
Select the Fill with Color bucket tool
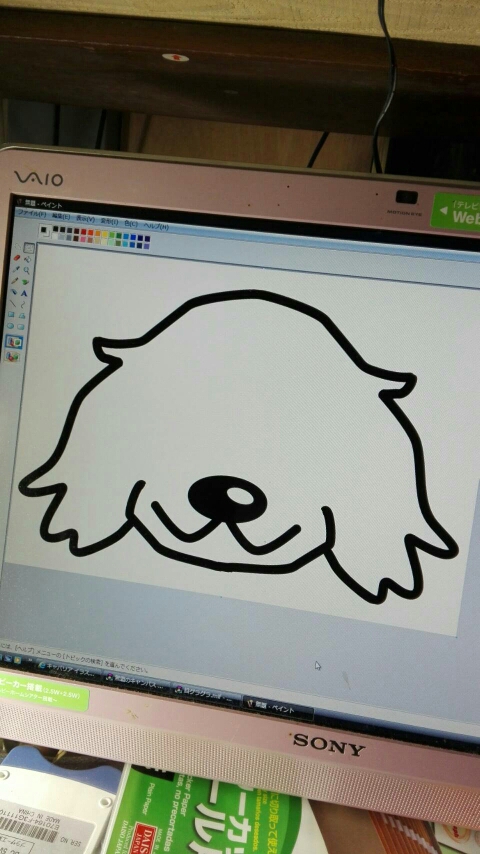tap(27, 260)
